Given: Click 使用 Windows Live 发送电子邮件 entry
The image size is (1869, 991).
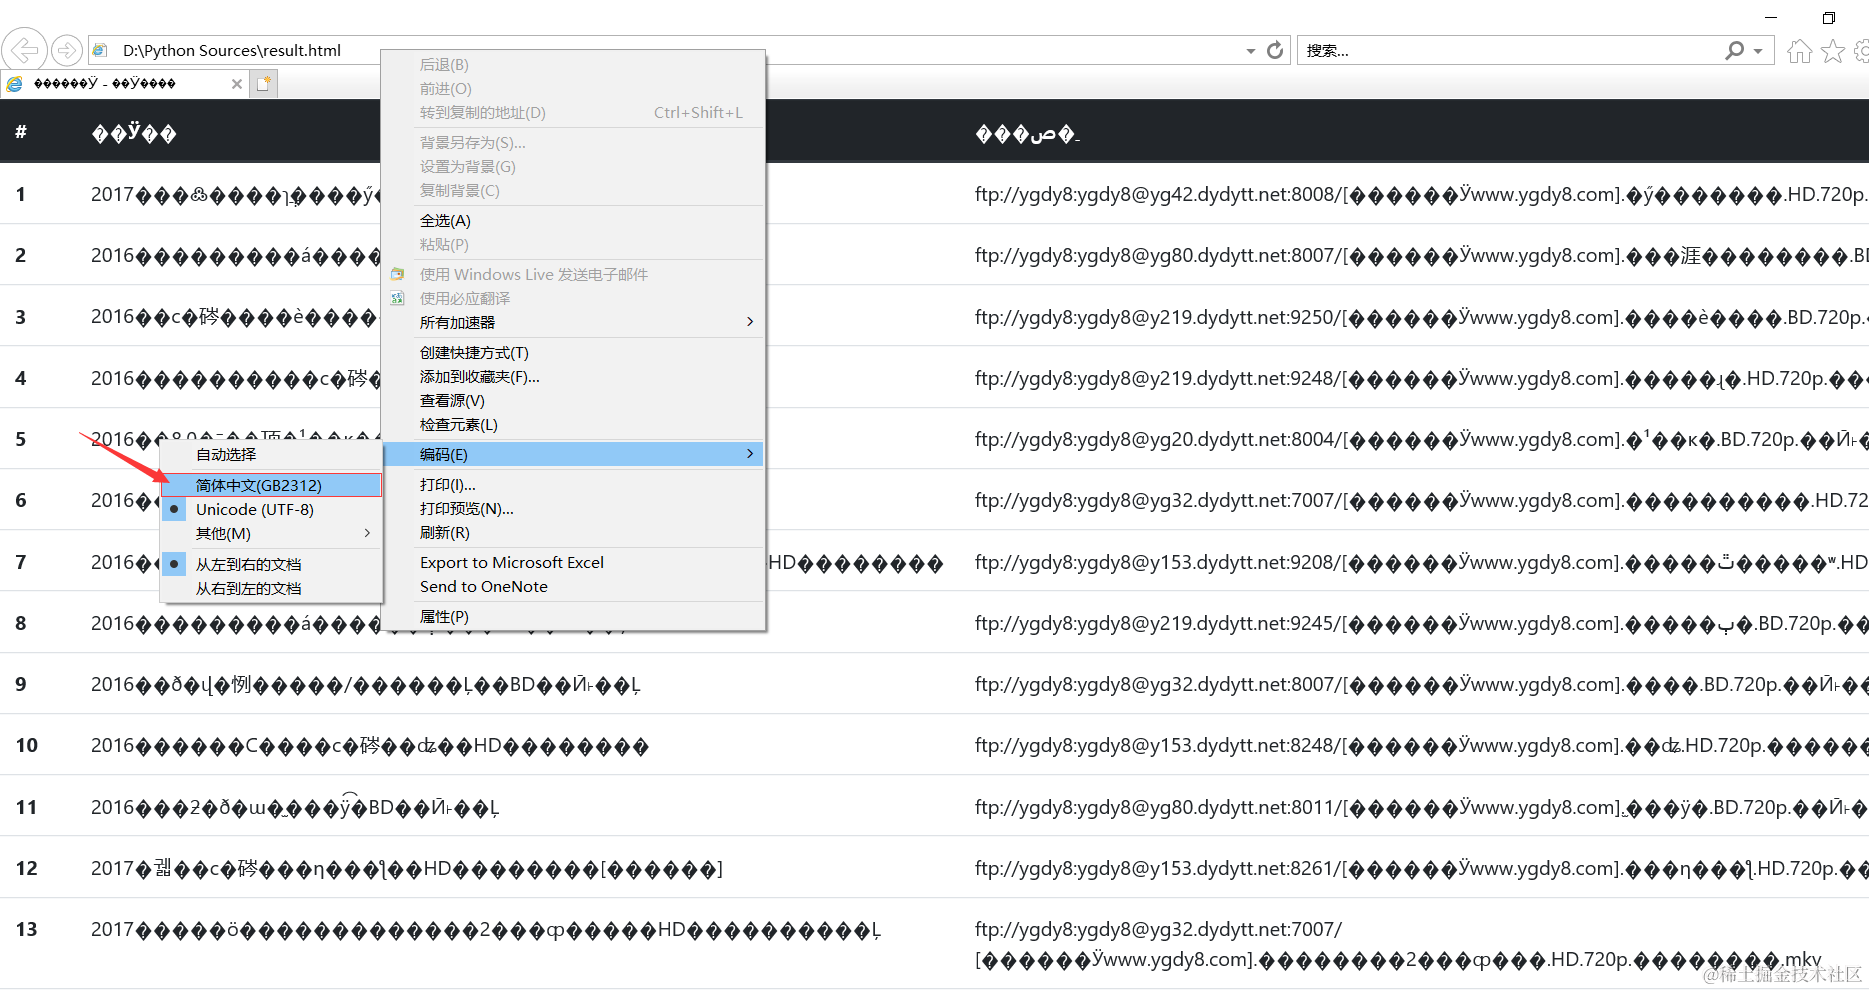Looking at the screenshot, I should tap(573, 274).
